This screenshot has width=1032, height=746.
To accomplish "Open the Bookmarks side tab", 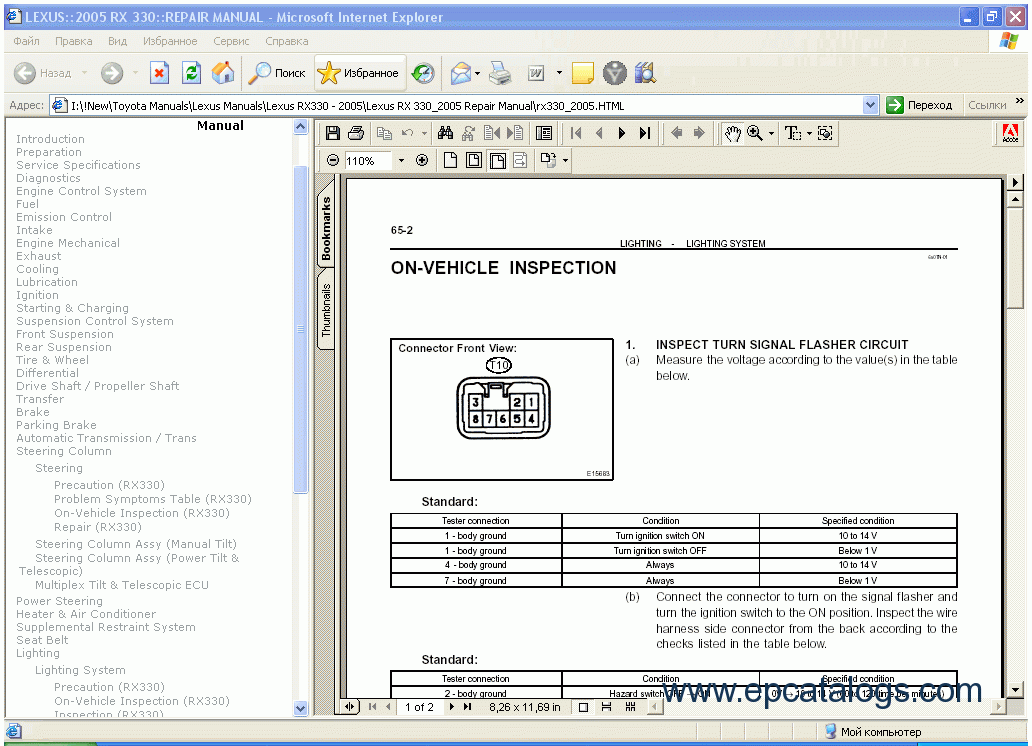I will (x=326, y=228).
